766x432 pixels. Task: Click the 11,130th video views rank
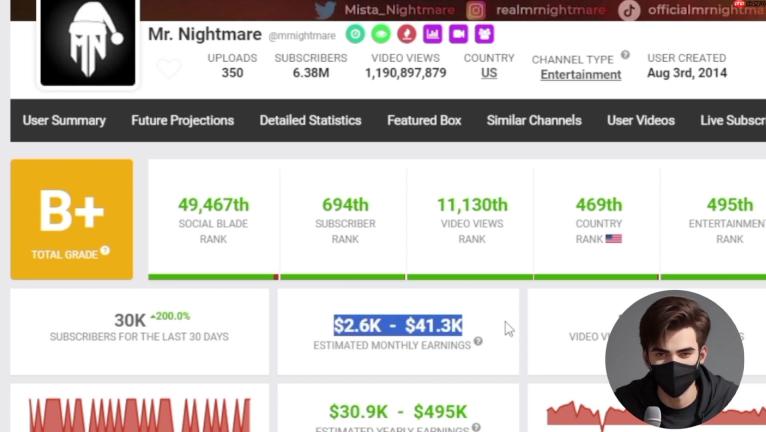pyautogui.click(x=472, y=205)
